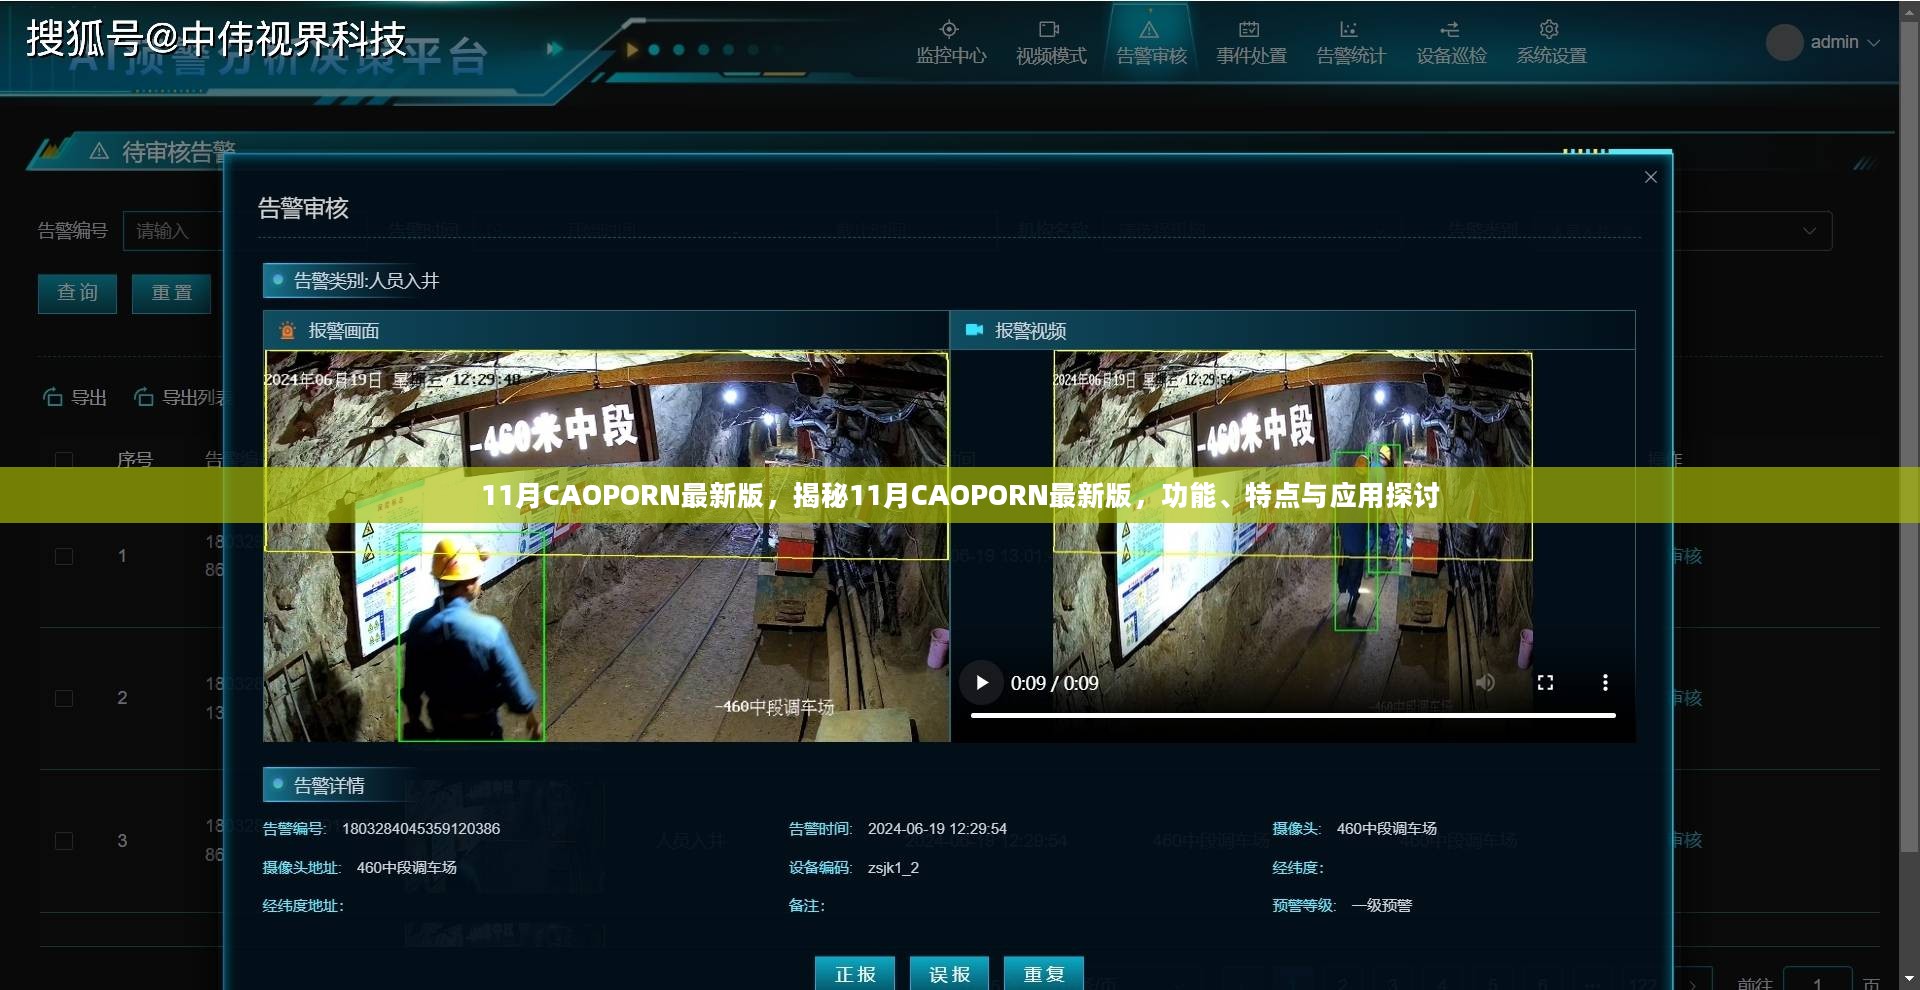This screenshot has height=990, width=1920.
Task: Click the 报警画面 alarm light icon
Action: pyautogui.click(x=288, y=331)
